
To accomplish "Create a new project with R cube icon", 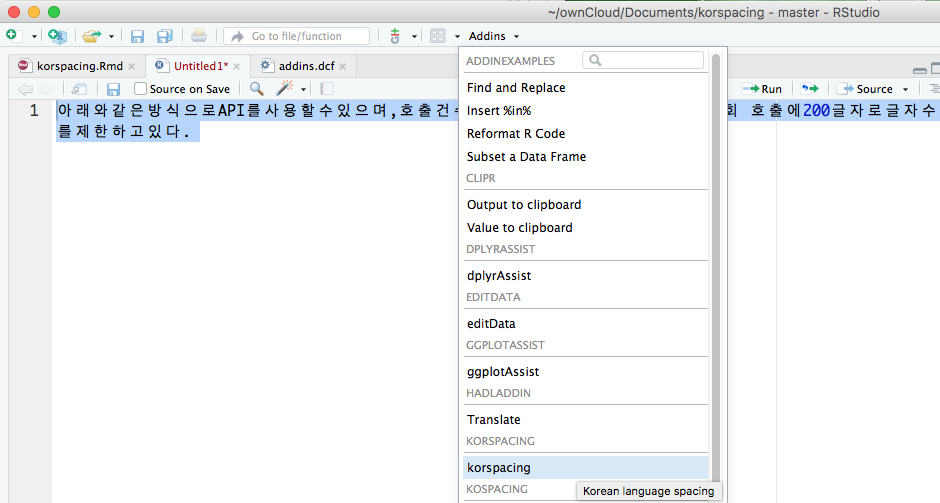I will (x=58, y=36).
